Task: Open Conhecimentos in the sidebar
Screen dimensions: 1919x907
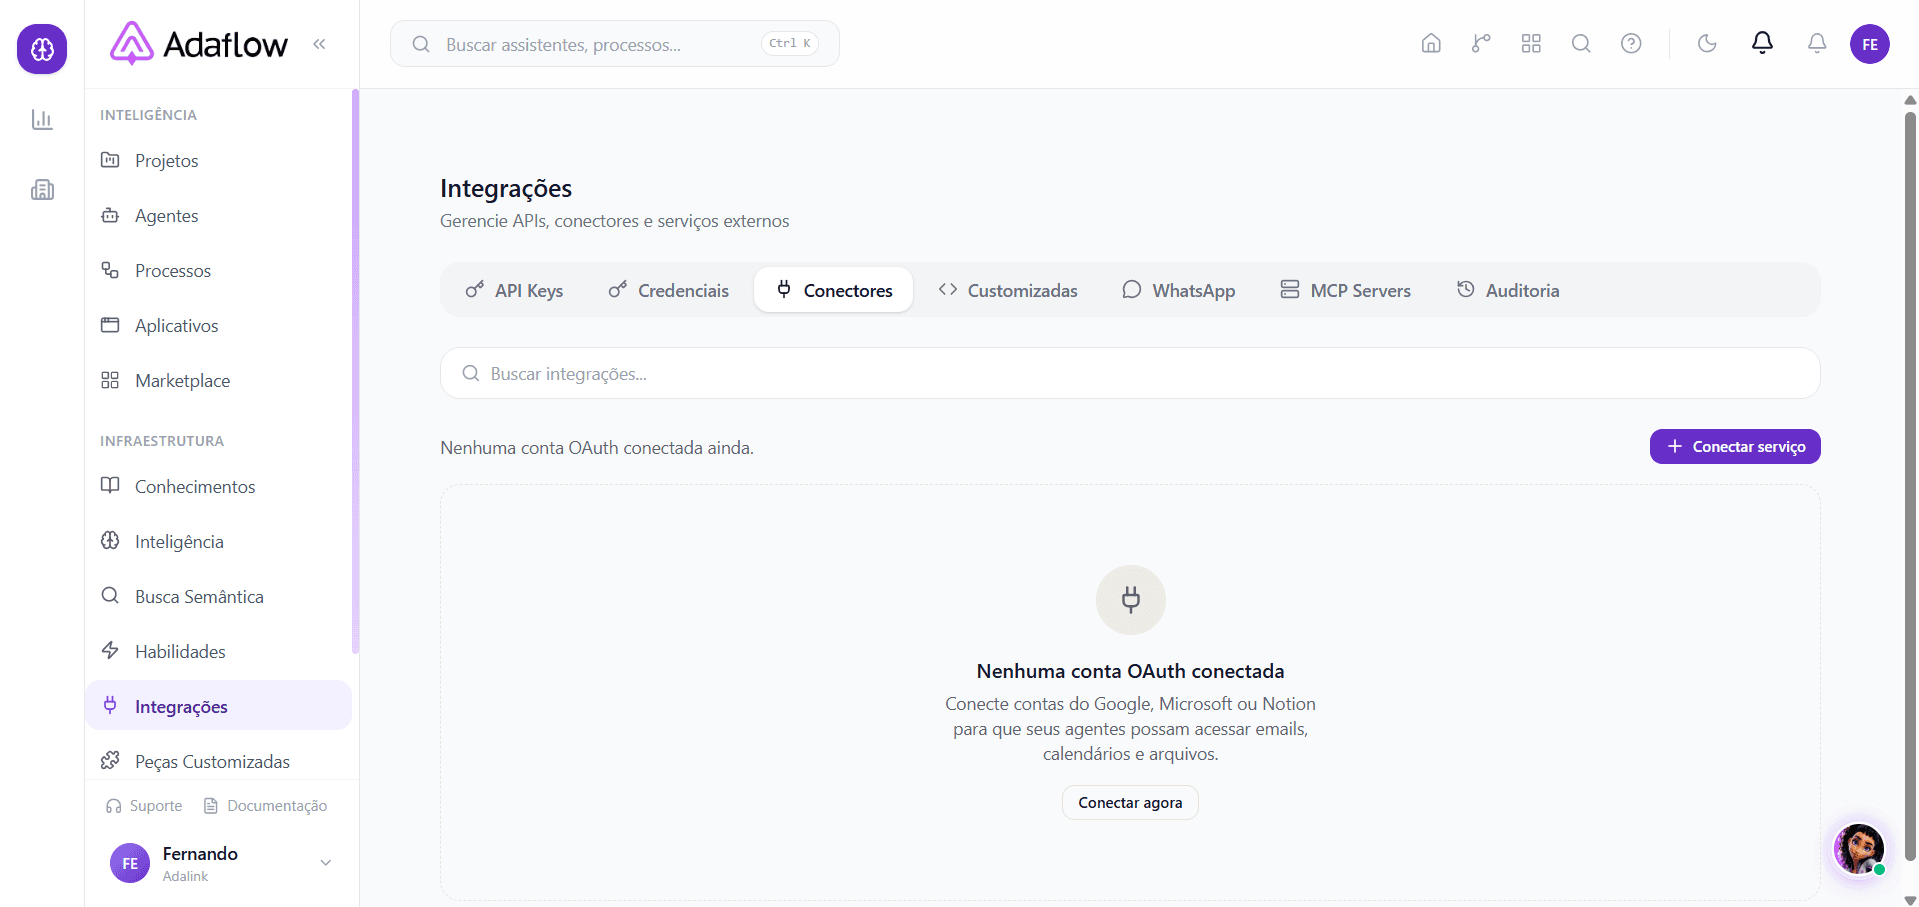Action: tap(218, 487)
